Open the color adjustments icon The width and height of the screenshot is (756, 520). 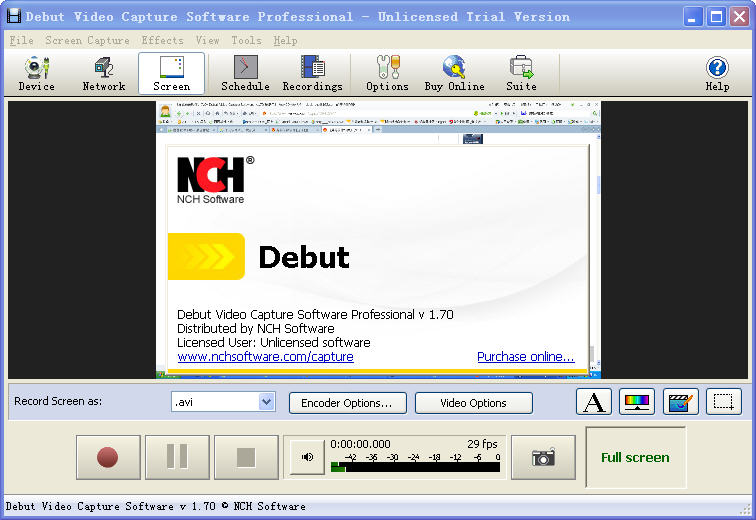pyautogui.click(x=637, y=402)
